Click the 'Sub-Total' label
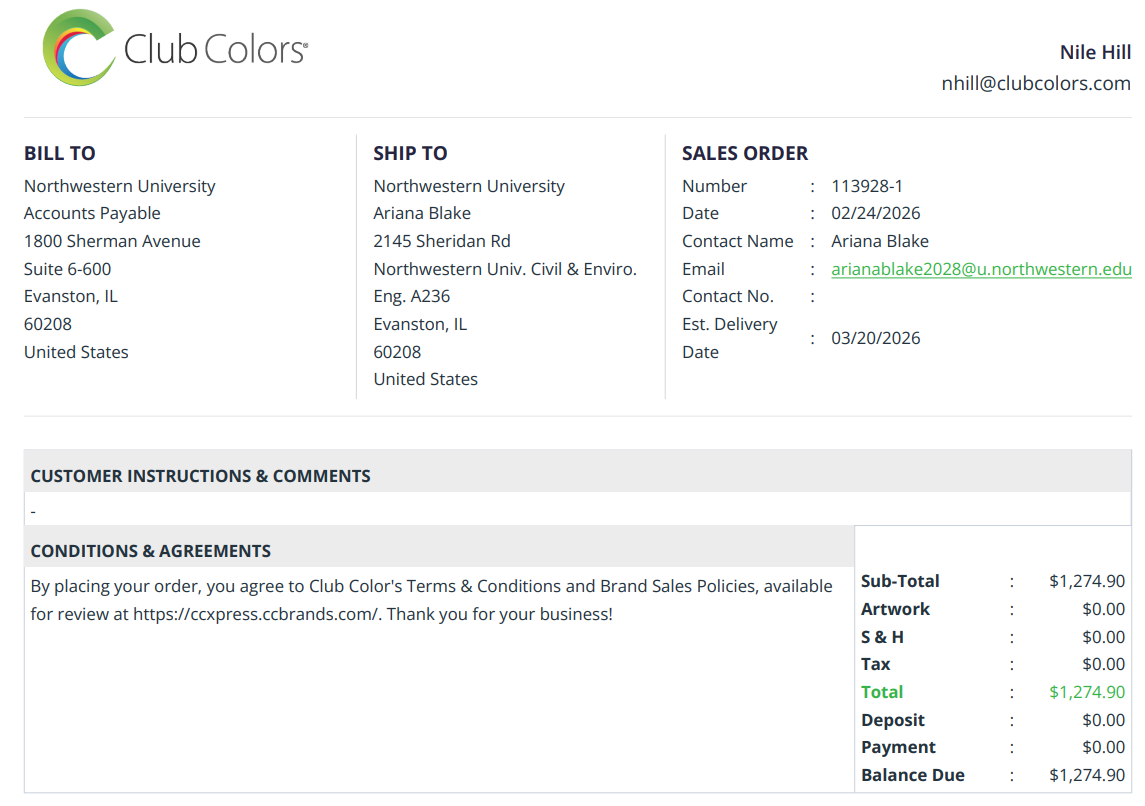The width and height of the screenshot is (1145, 806). [x=900, y=581]
